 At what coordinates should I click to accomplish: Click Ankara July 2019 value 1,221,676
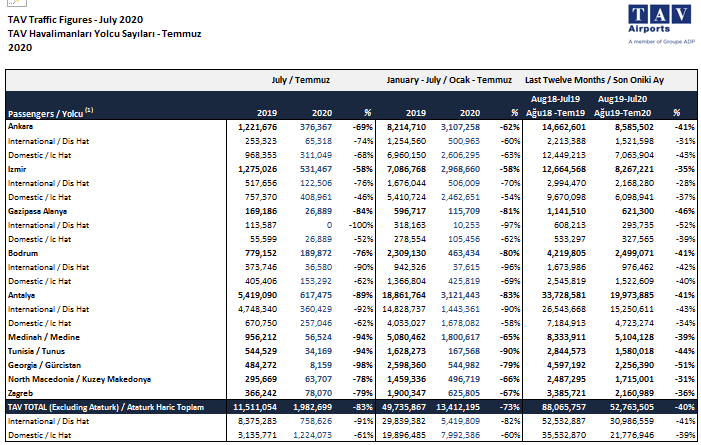pos(258,127)
